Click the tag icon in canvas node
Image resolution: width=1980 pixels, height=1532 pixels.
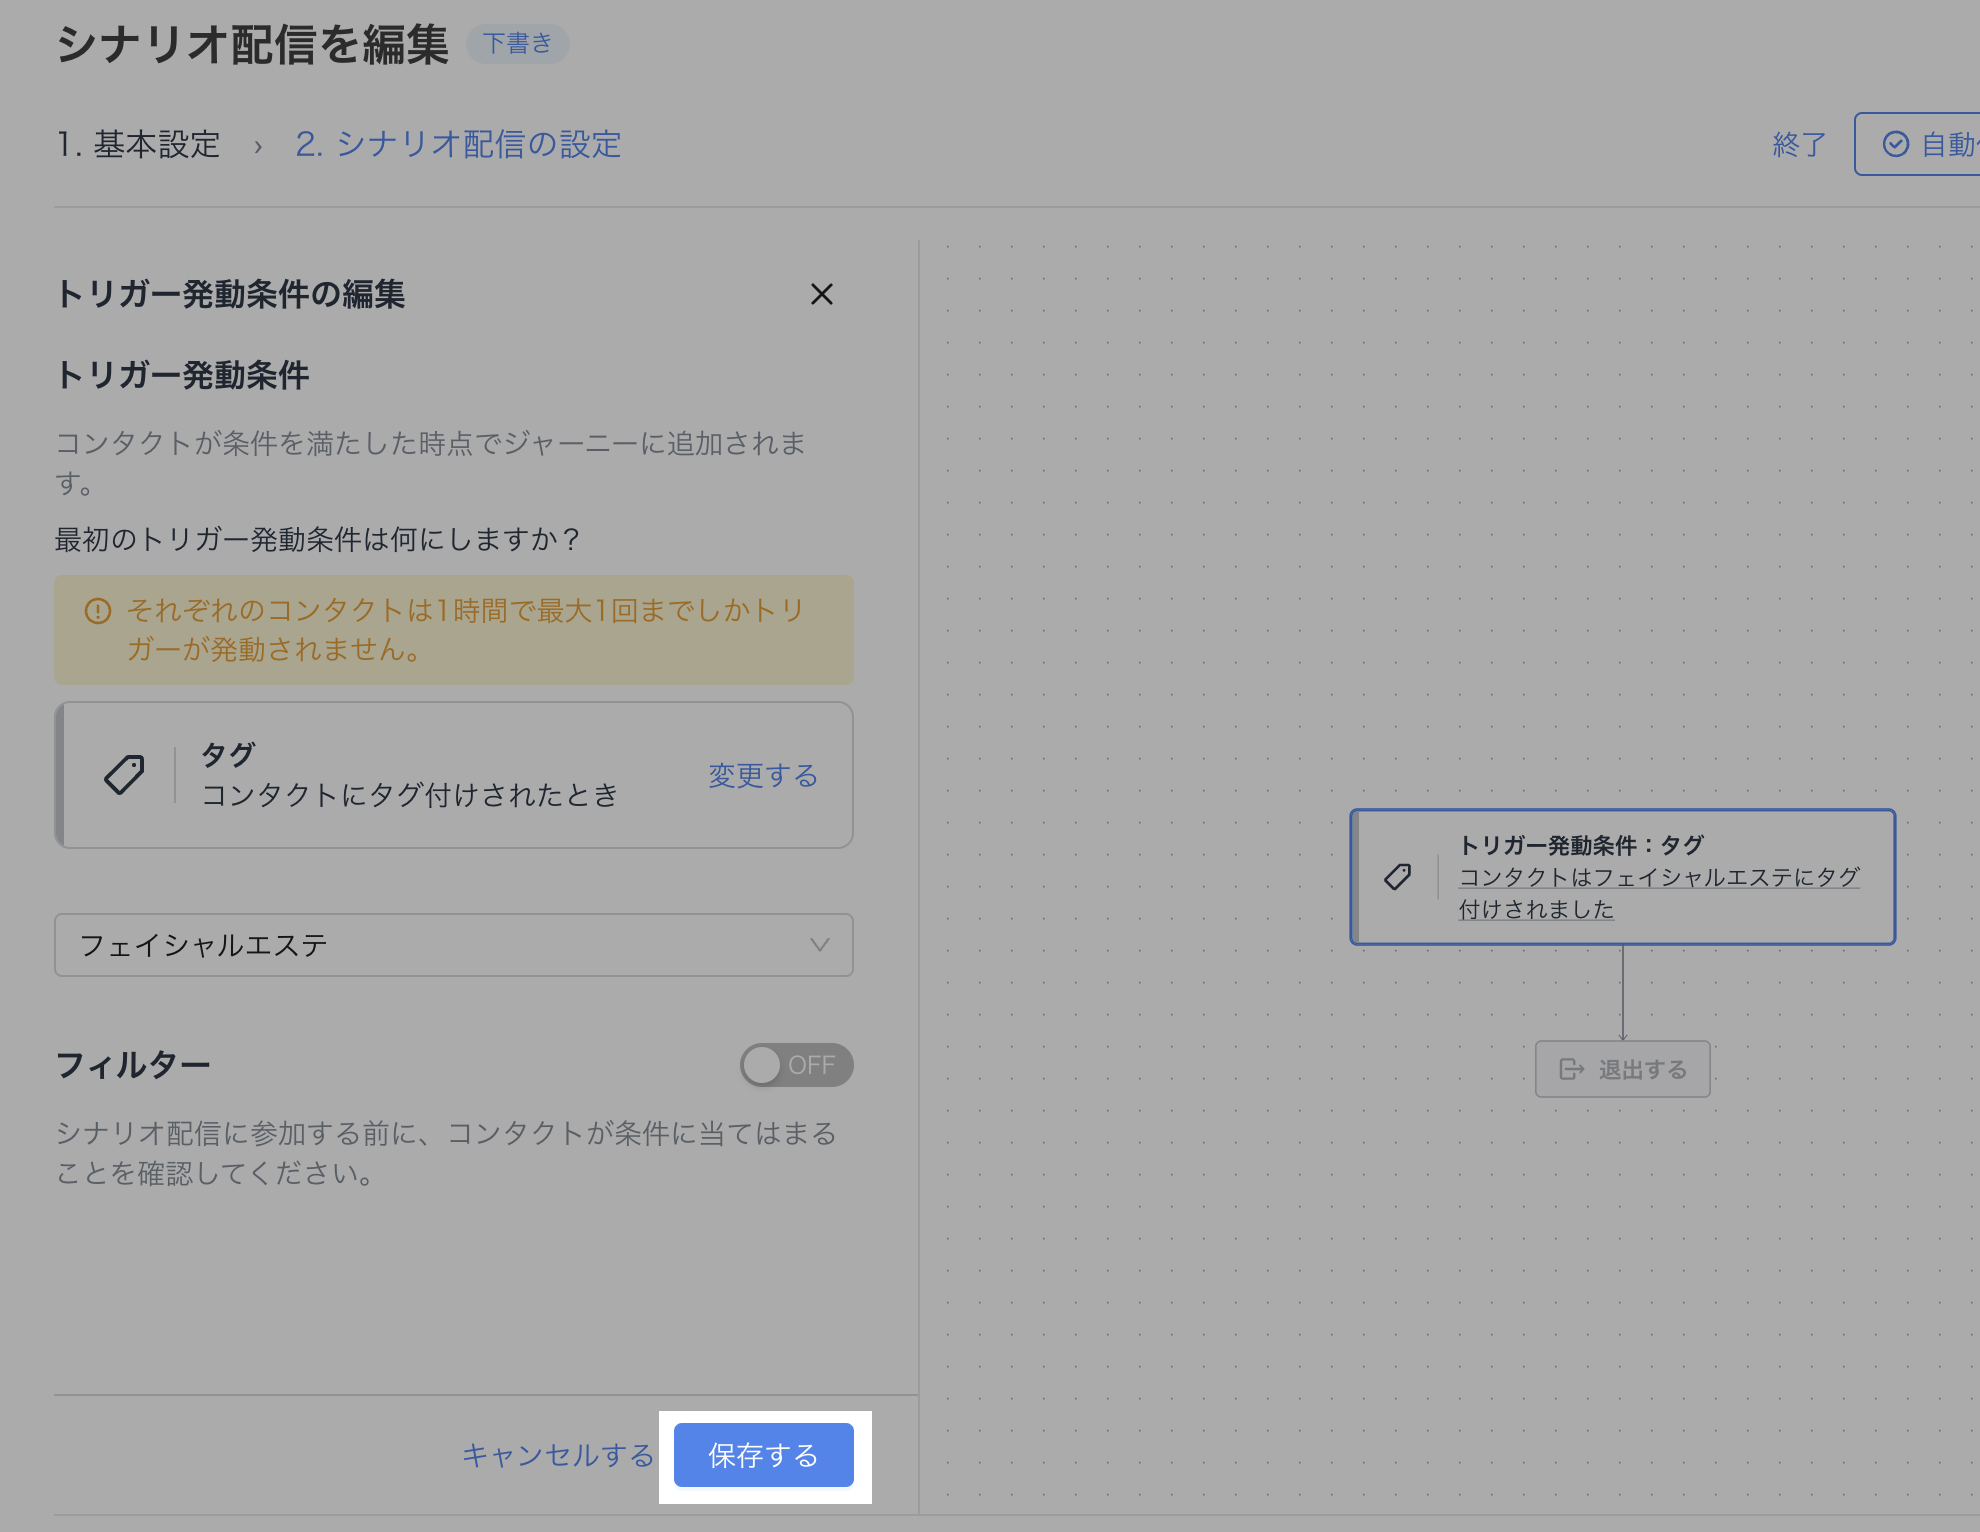point(1397,877)
